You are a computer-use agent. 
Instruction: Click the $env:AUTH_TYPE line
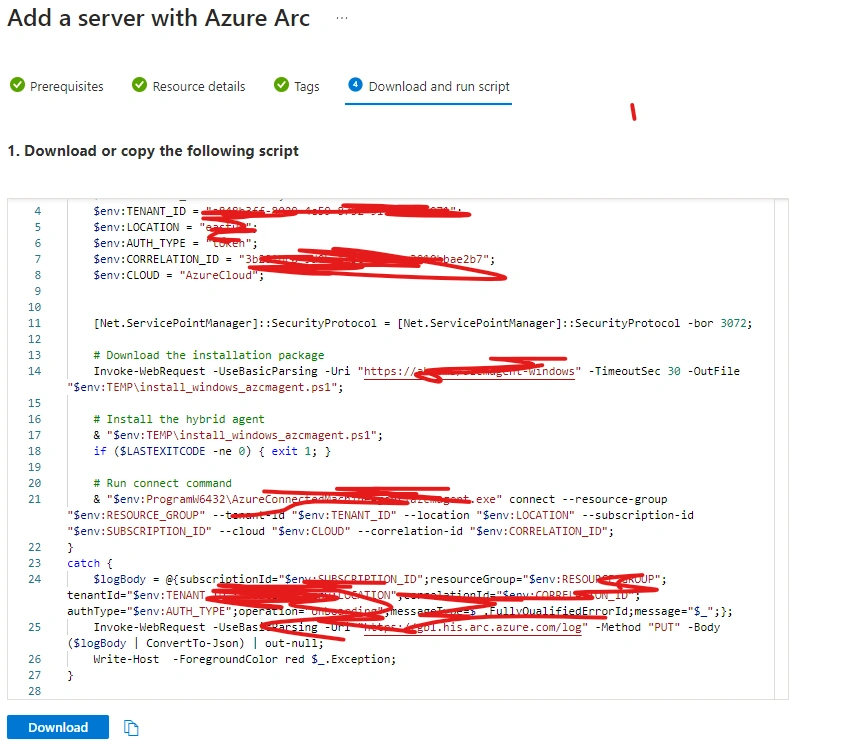click(x=175, y=243)
